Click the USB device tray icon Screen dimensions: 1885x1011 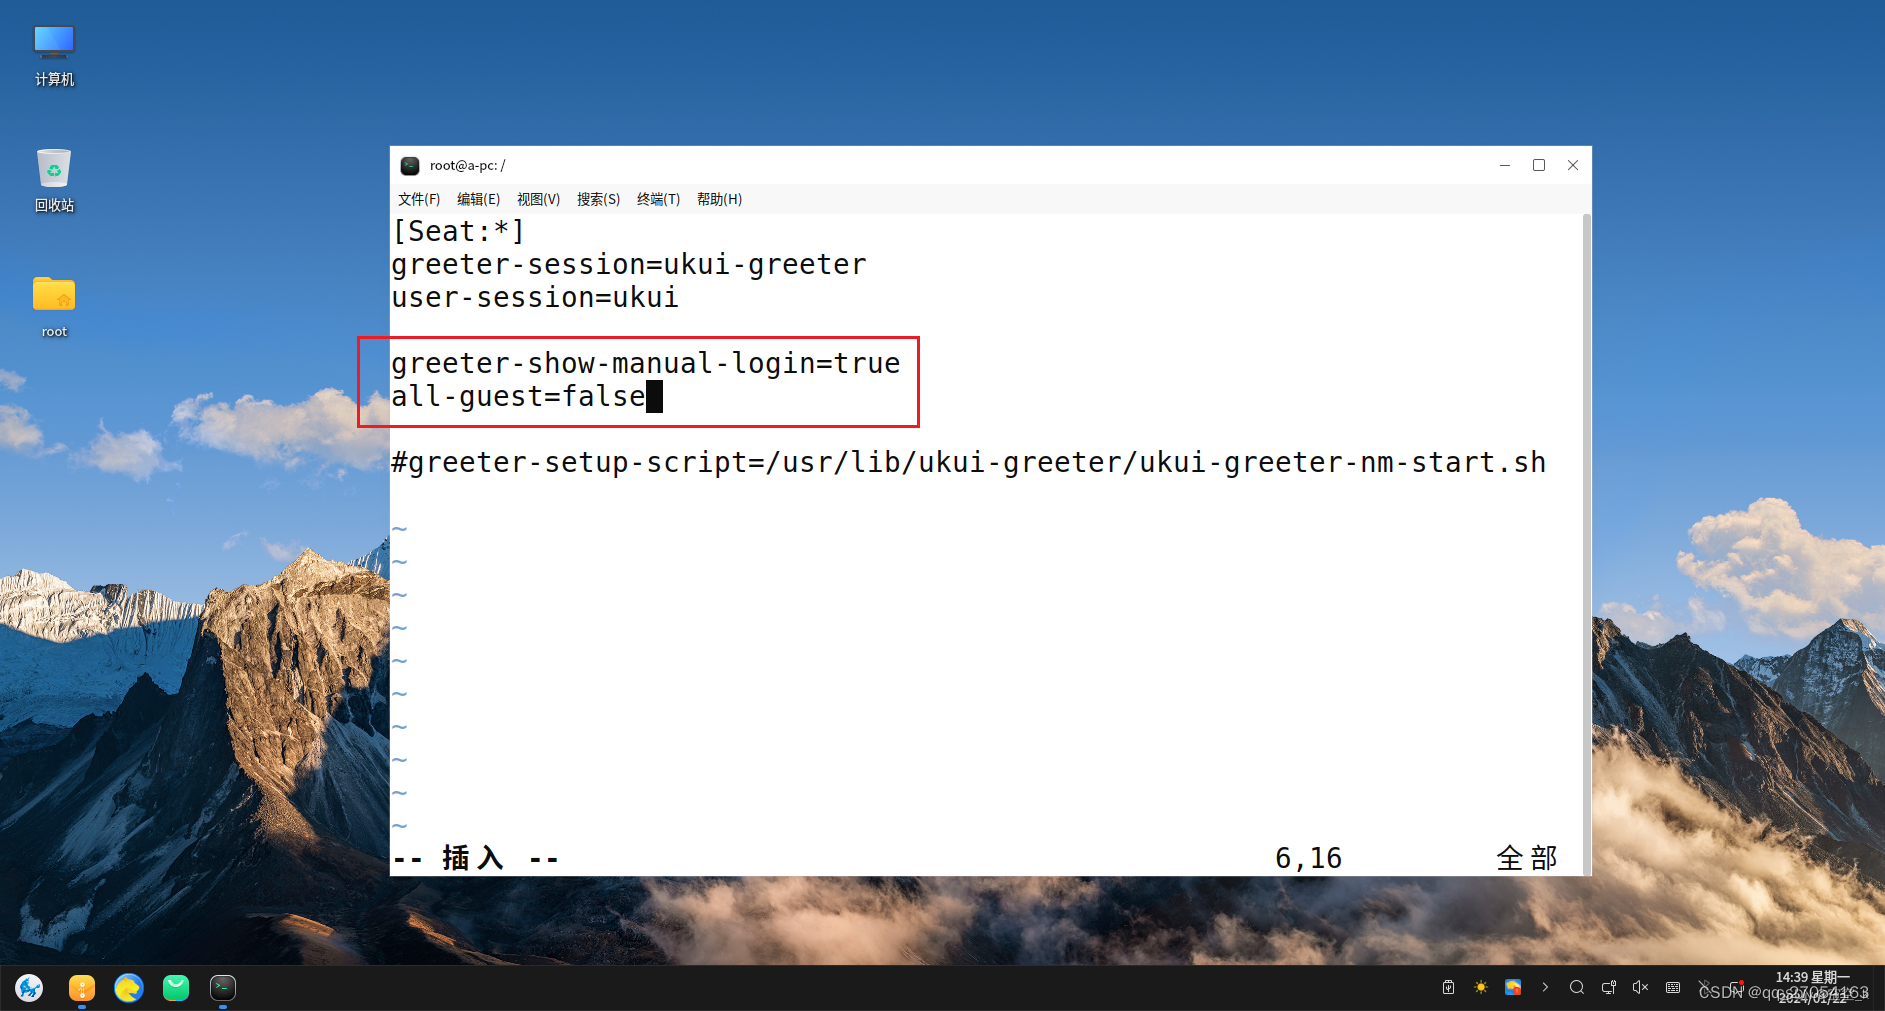pos(1448,988)
